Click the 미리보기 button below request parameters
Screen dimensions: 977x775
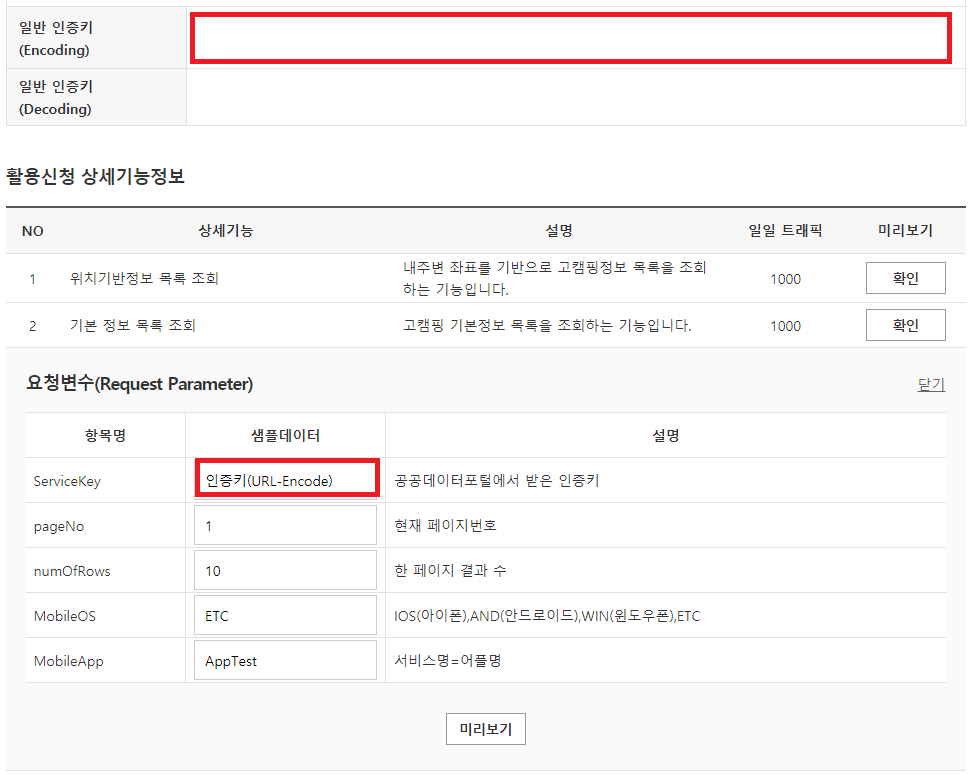(485, 729)
